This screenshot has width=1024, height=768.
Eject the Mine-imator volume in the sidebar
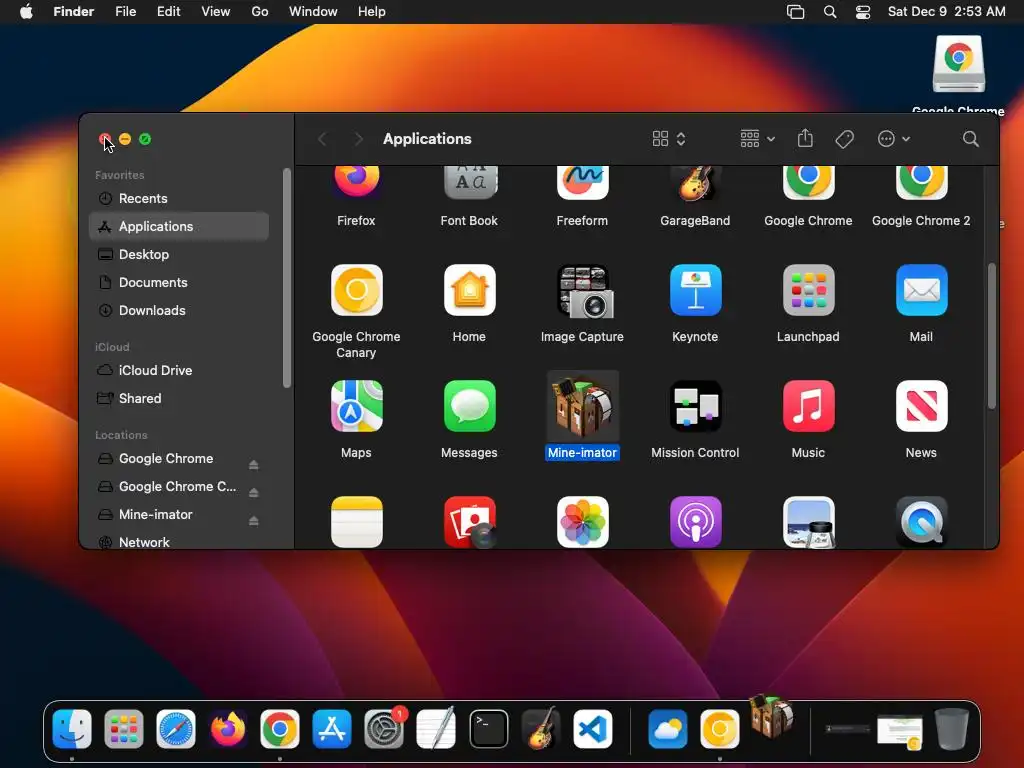point(253,520)
